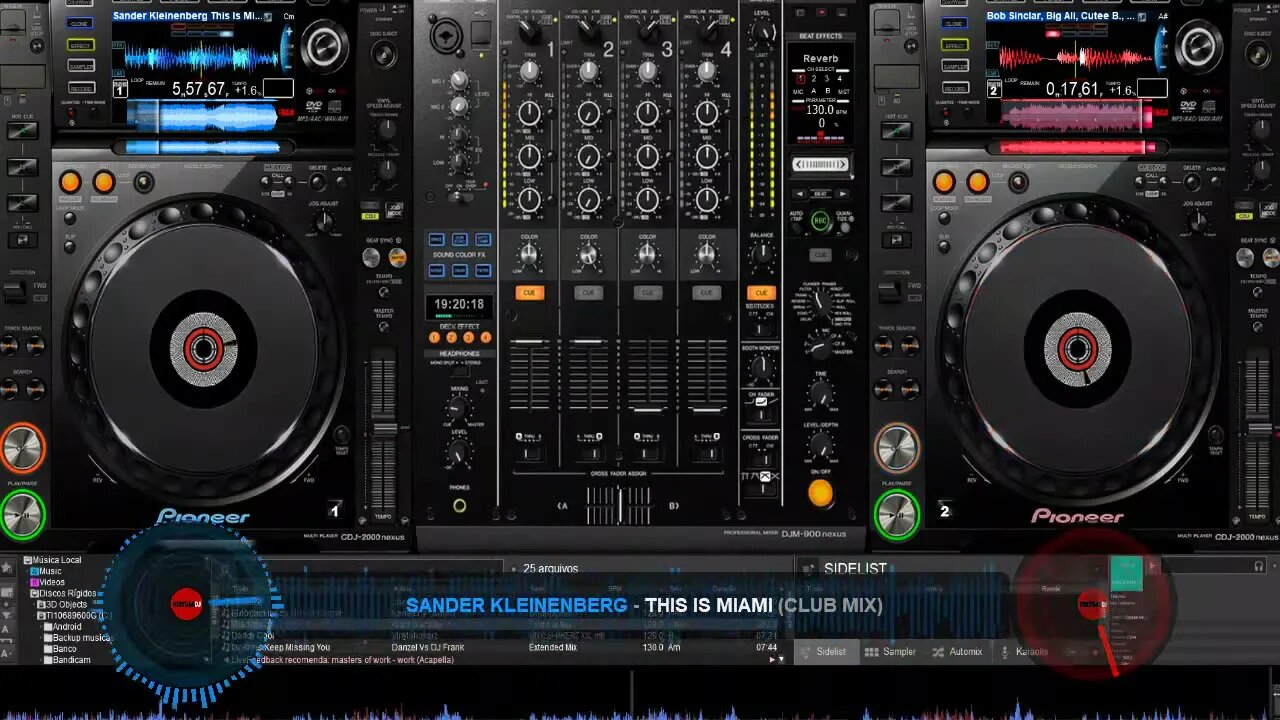The height and width of the screenshot is (720, 1280).
Task: Click the CLONE button on deck 1
Action: [80, 23]
